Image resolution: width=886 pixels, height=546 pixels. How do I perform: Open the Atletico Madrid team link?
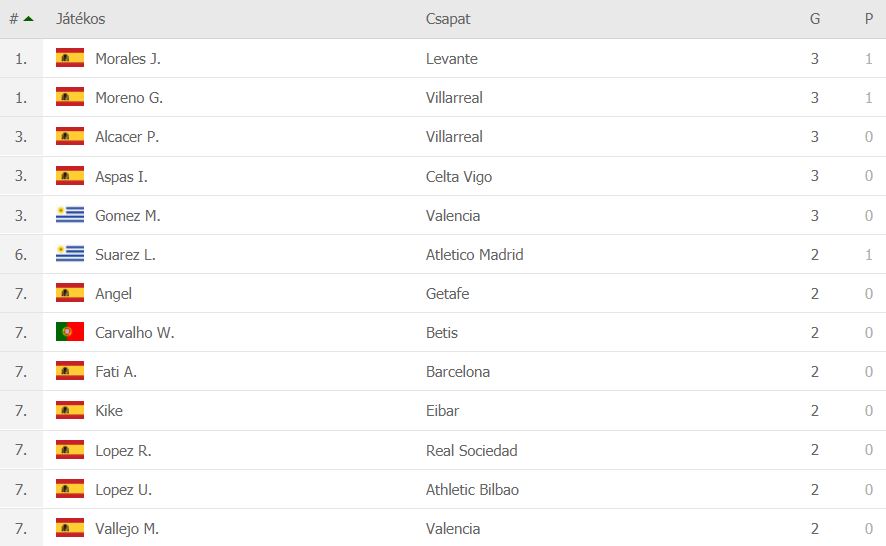click(475, 254)
